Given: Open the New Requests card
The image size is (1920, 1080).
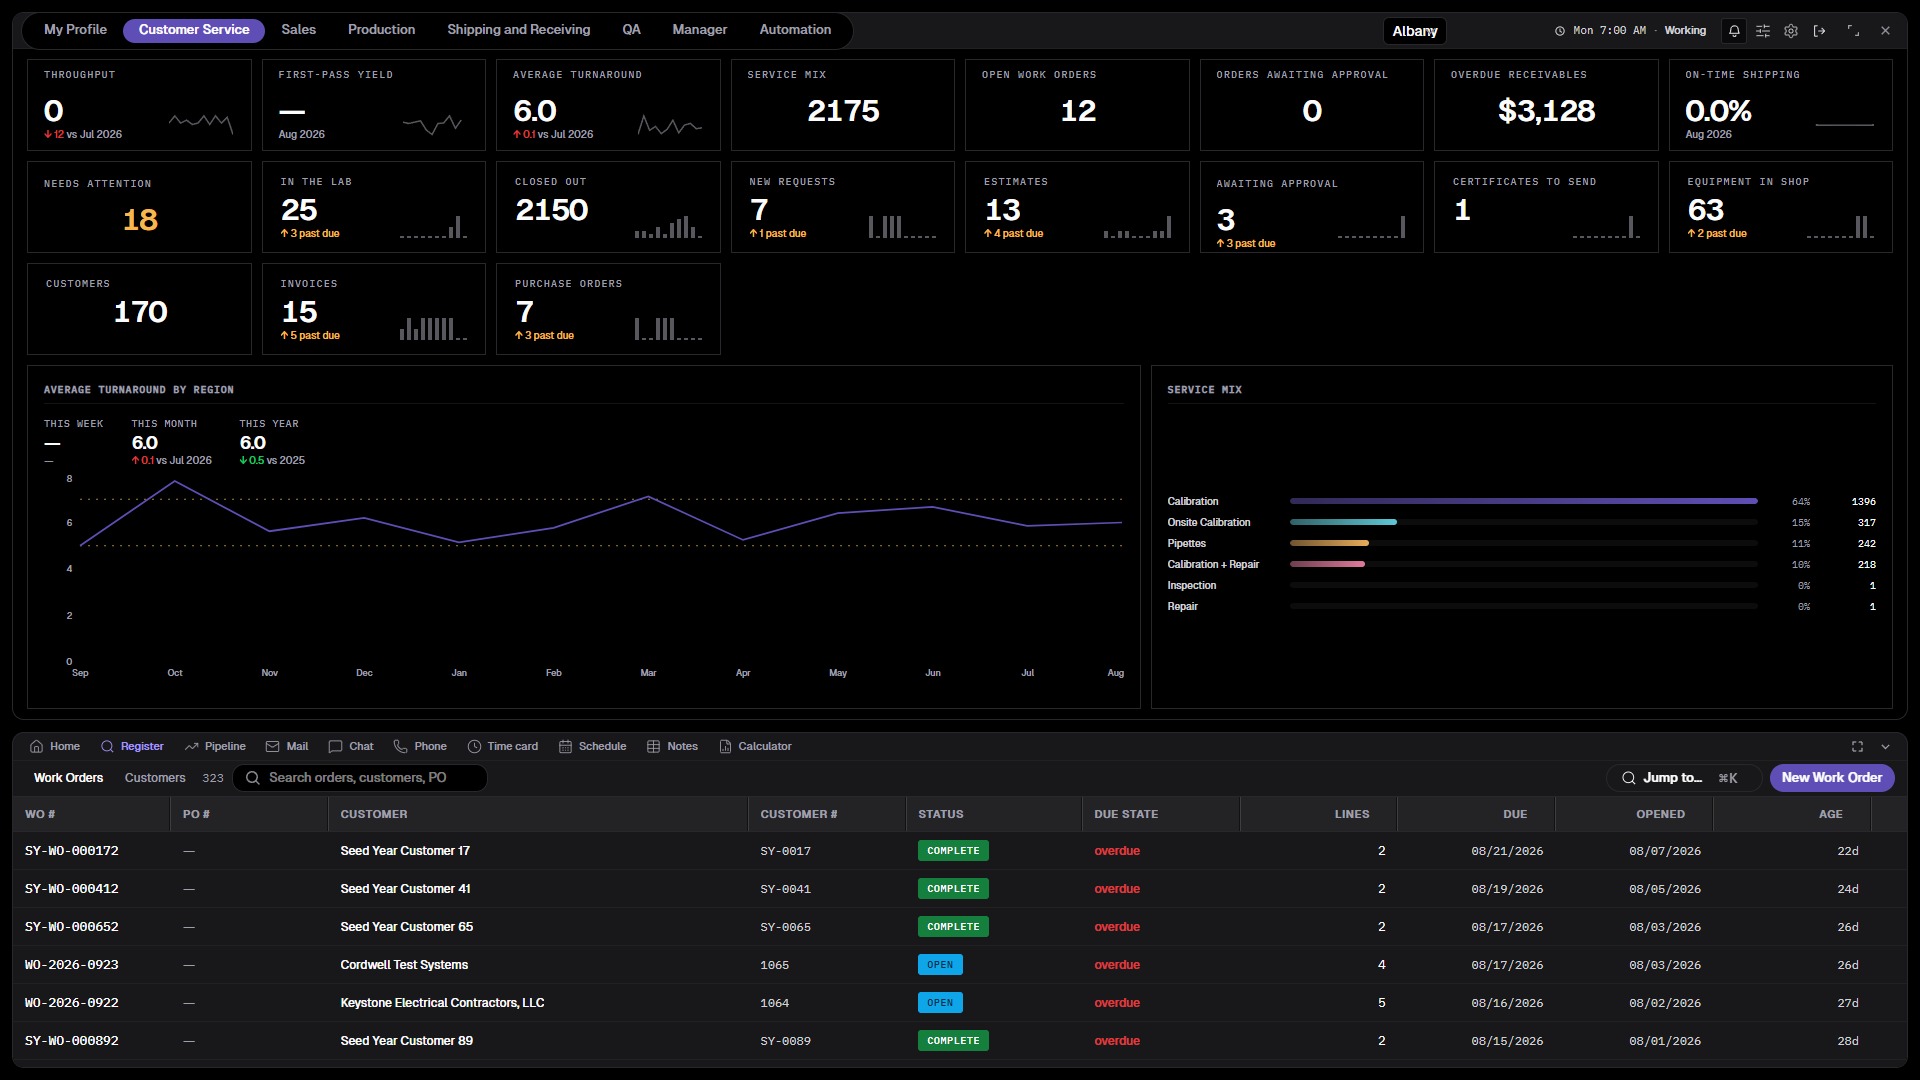Looking at the screenshot, I should tap(843, 207).
